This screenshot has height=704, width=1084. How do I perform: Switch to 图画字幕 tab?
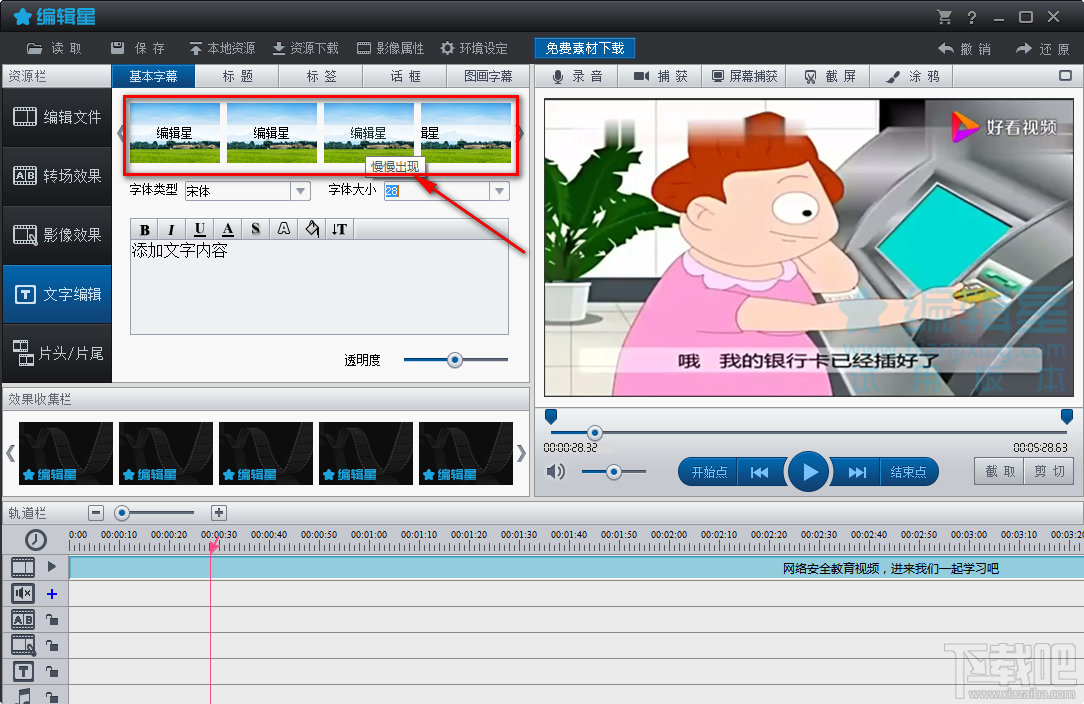point(488,76)
